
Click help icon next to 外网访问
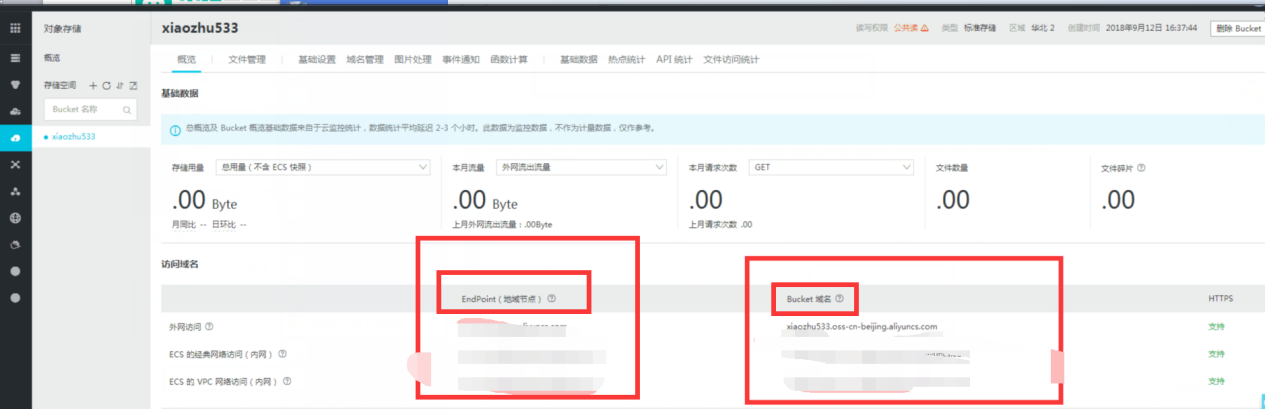pos(209,326)
